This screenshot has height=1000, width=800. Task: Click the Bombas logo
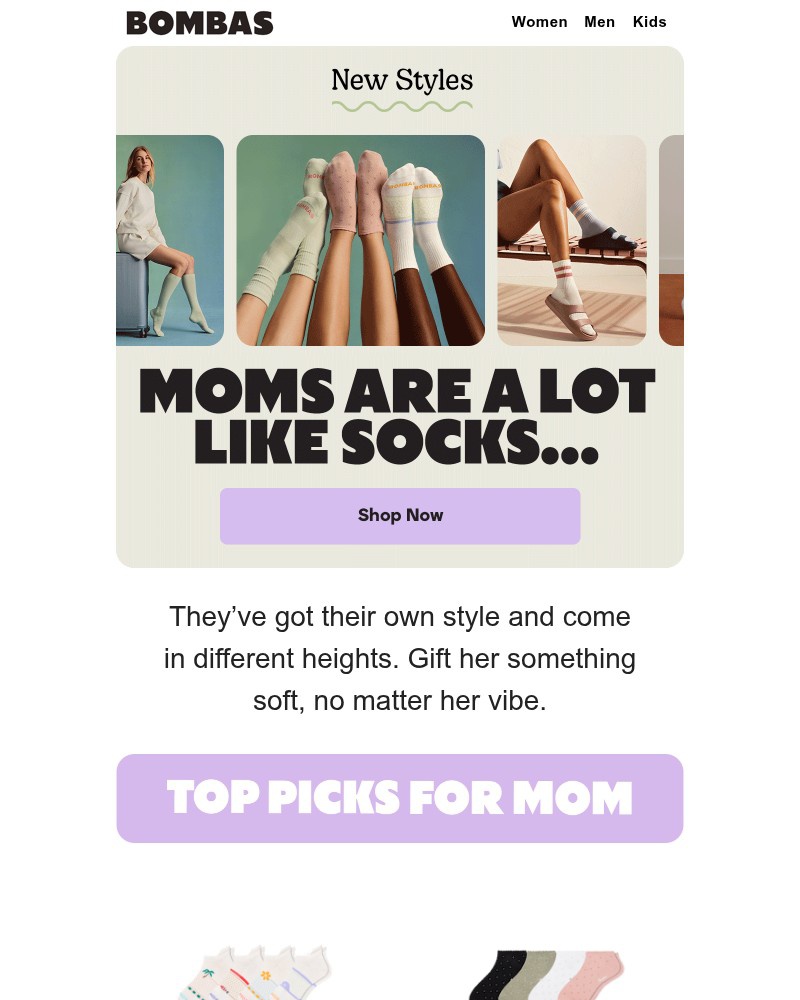pos(199,22)
